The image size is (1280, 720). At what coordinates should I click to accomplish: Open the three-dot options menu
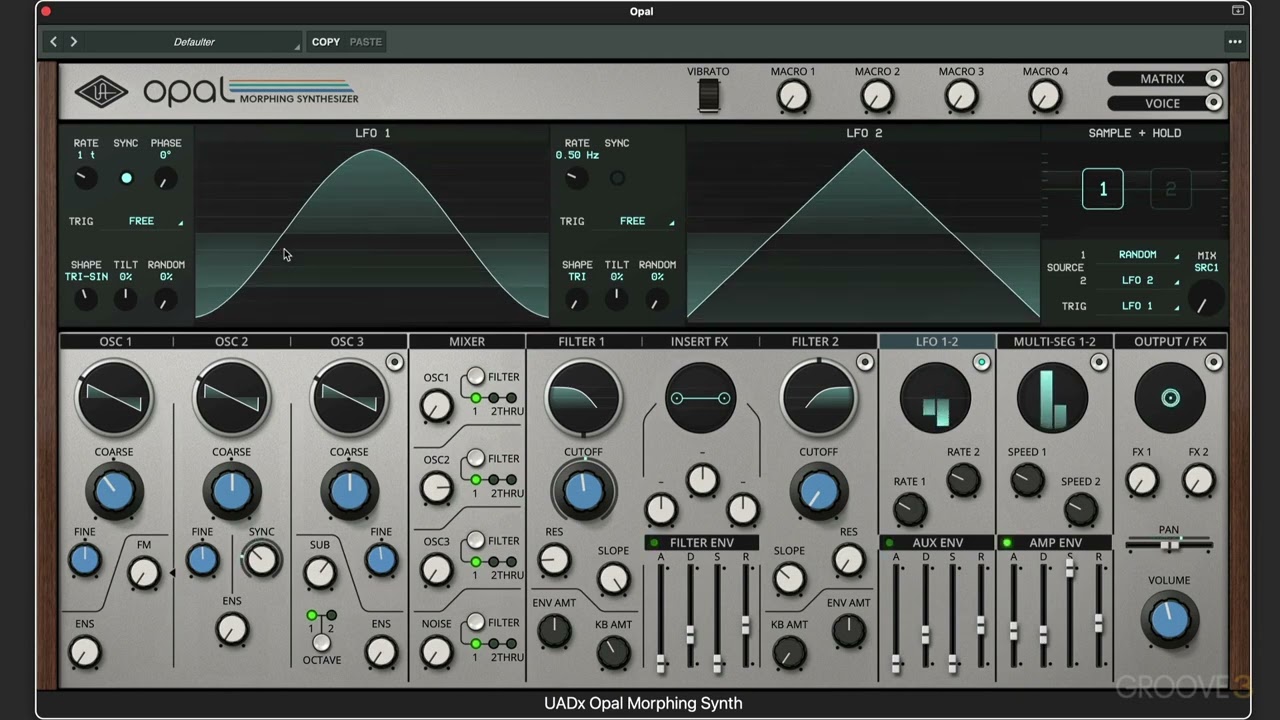(1235, 42)
